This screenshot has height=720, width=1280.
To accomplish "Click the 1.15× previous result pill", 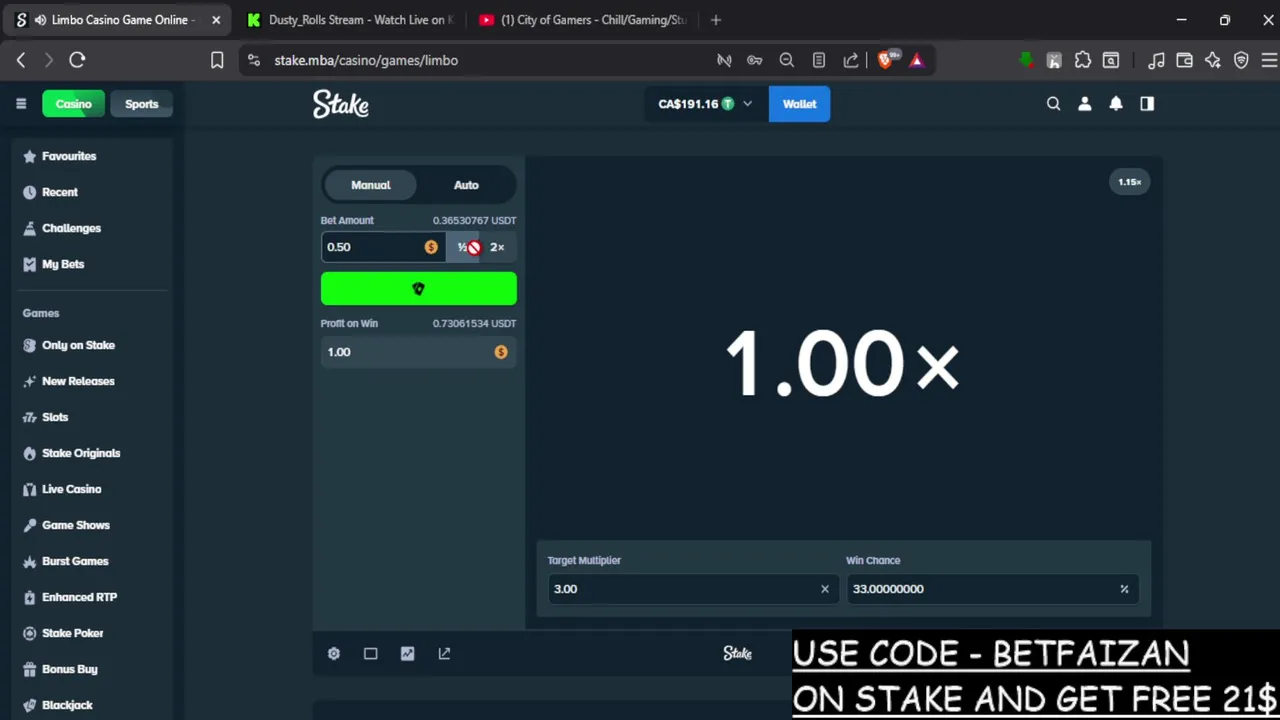I will pos(1129,182).
